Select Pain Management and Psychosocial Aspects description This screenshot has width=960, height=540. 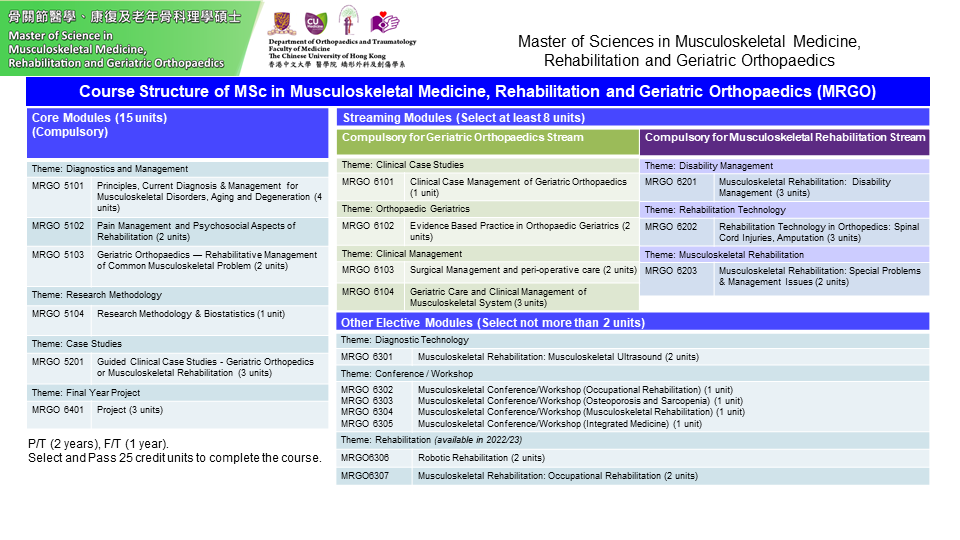(x=196, y=231)
